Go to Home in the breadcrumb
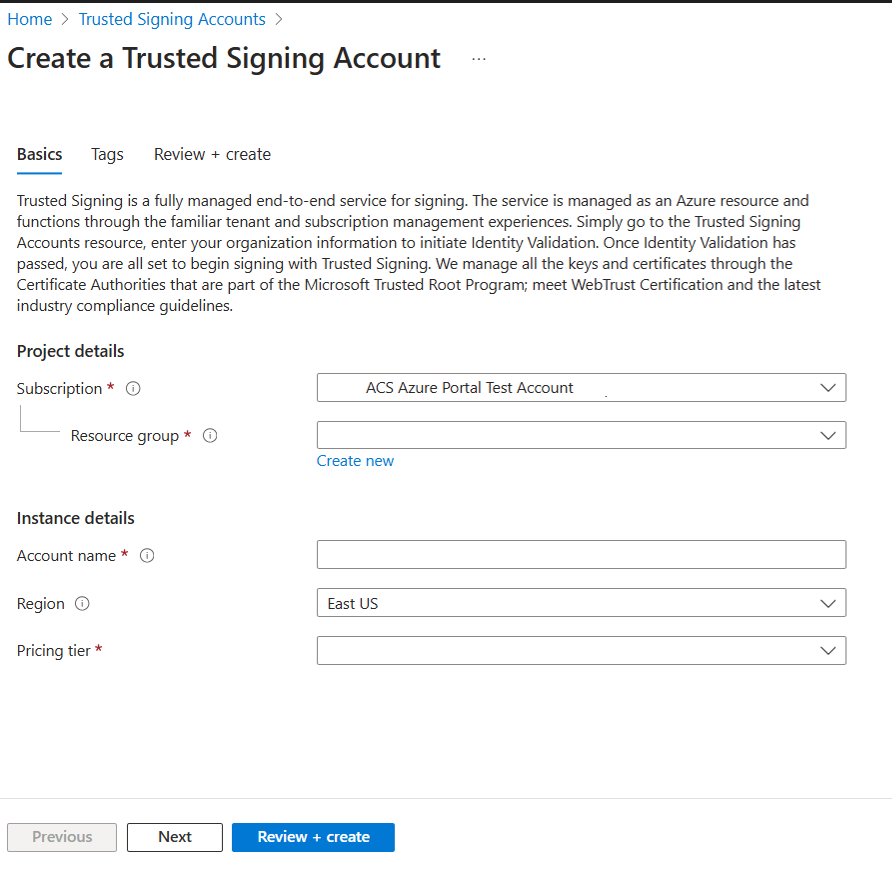This screenshot has height=875, width=892. pyautogui.click(x=30, y=19)
